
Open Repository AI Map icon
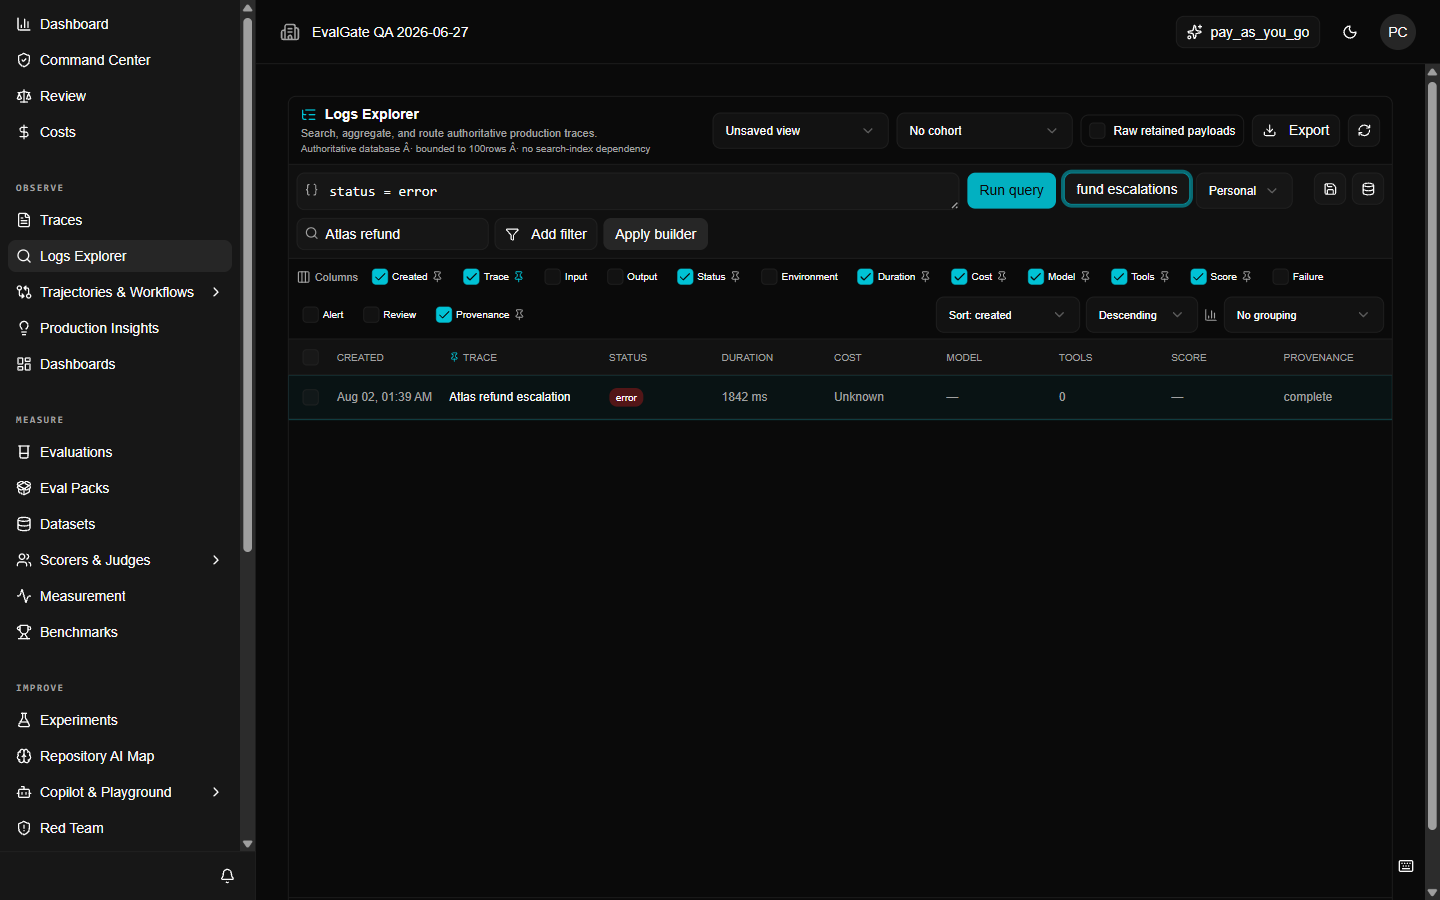point(24,756)
